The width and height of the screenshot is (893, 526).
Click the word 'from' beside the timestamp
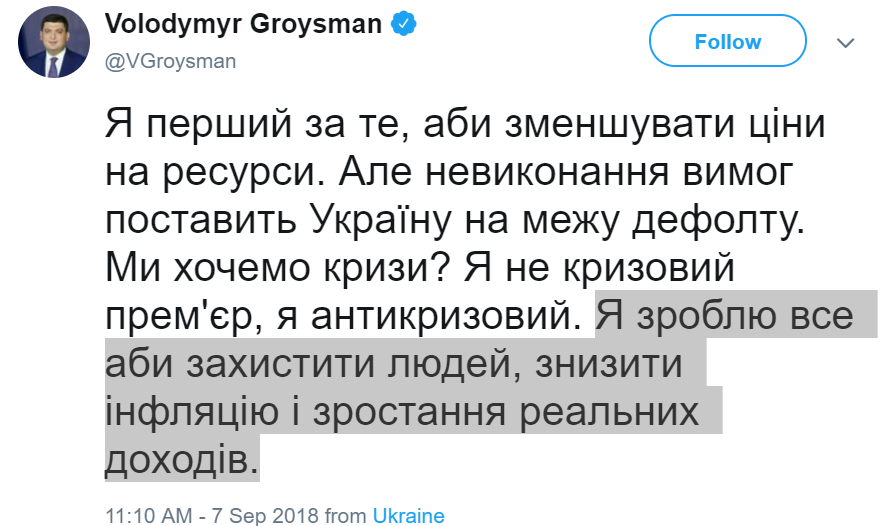pyautogui.click(x=346, y=516)
